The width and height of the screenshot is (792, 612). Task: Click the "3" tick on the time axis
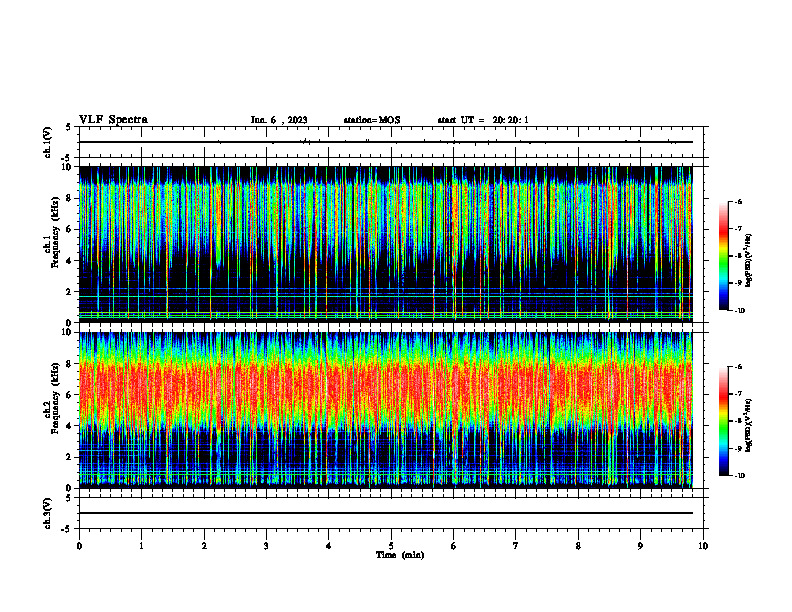tap(266, 546)
